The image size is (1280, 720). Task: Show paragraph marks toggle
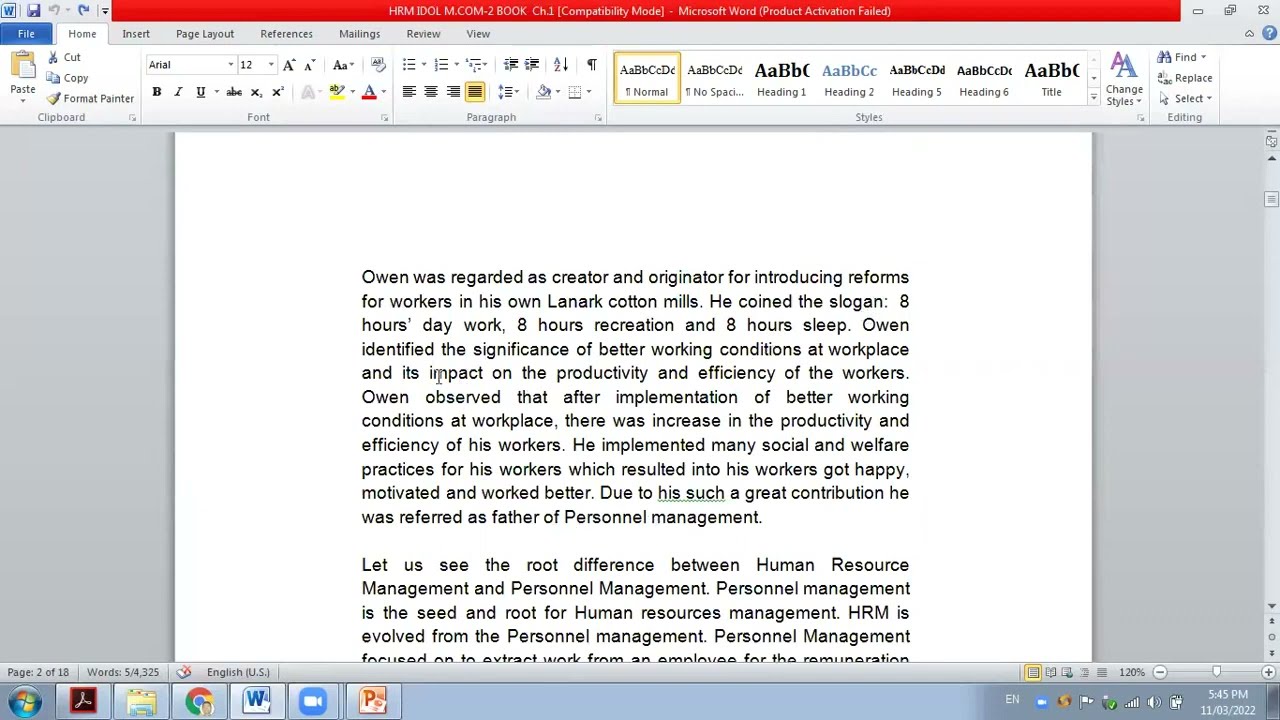pyautogui.click(x=591, y=65)
